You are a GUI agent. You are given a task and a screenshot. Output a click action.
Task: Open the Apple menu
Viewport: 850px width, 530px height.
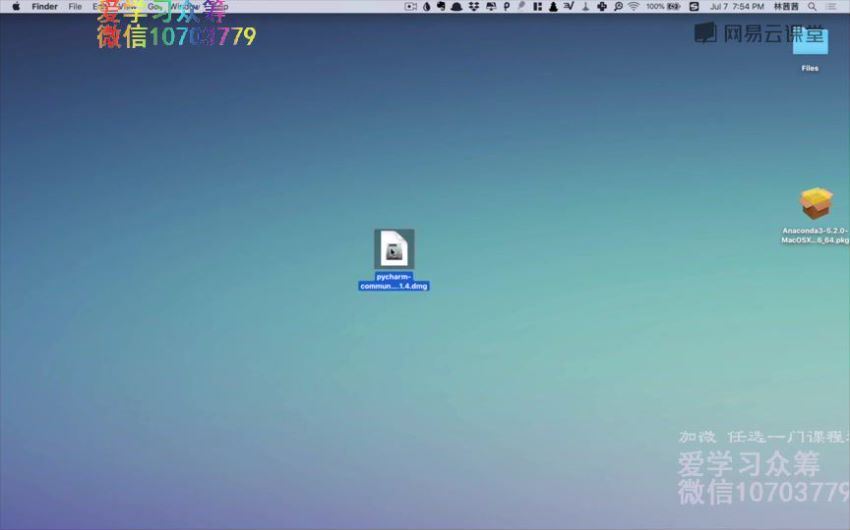click(16, 7)
